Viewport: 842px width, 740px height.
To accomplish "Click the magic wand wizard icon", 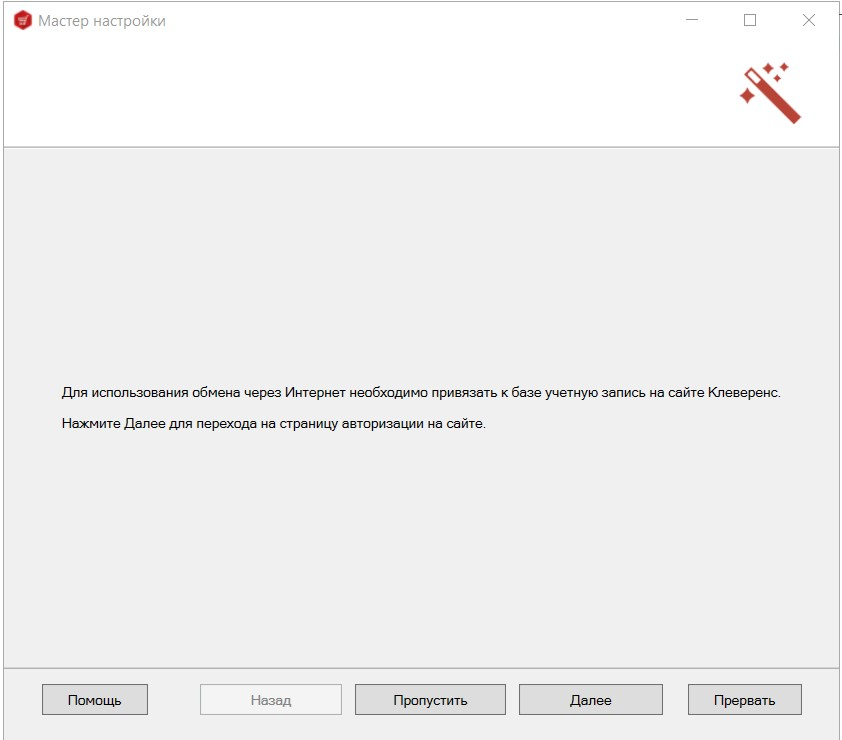I will point(770,93).
